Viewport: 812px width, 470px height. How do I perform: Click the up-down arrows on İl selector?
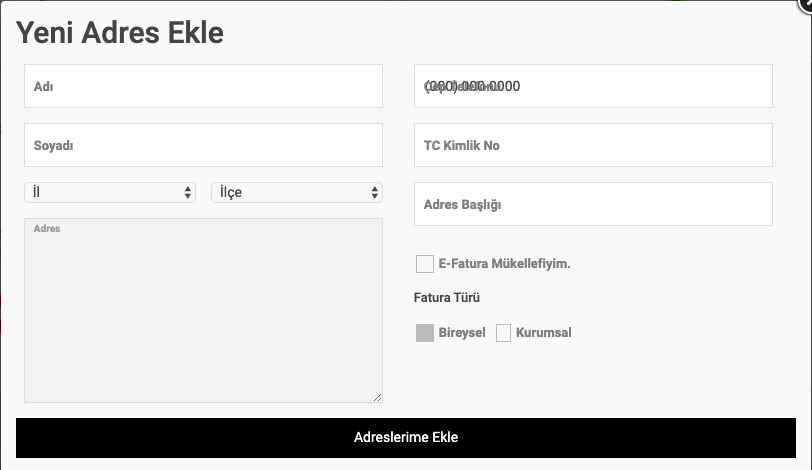click(187, 193)
